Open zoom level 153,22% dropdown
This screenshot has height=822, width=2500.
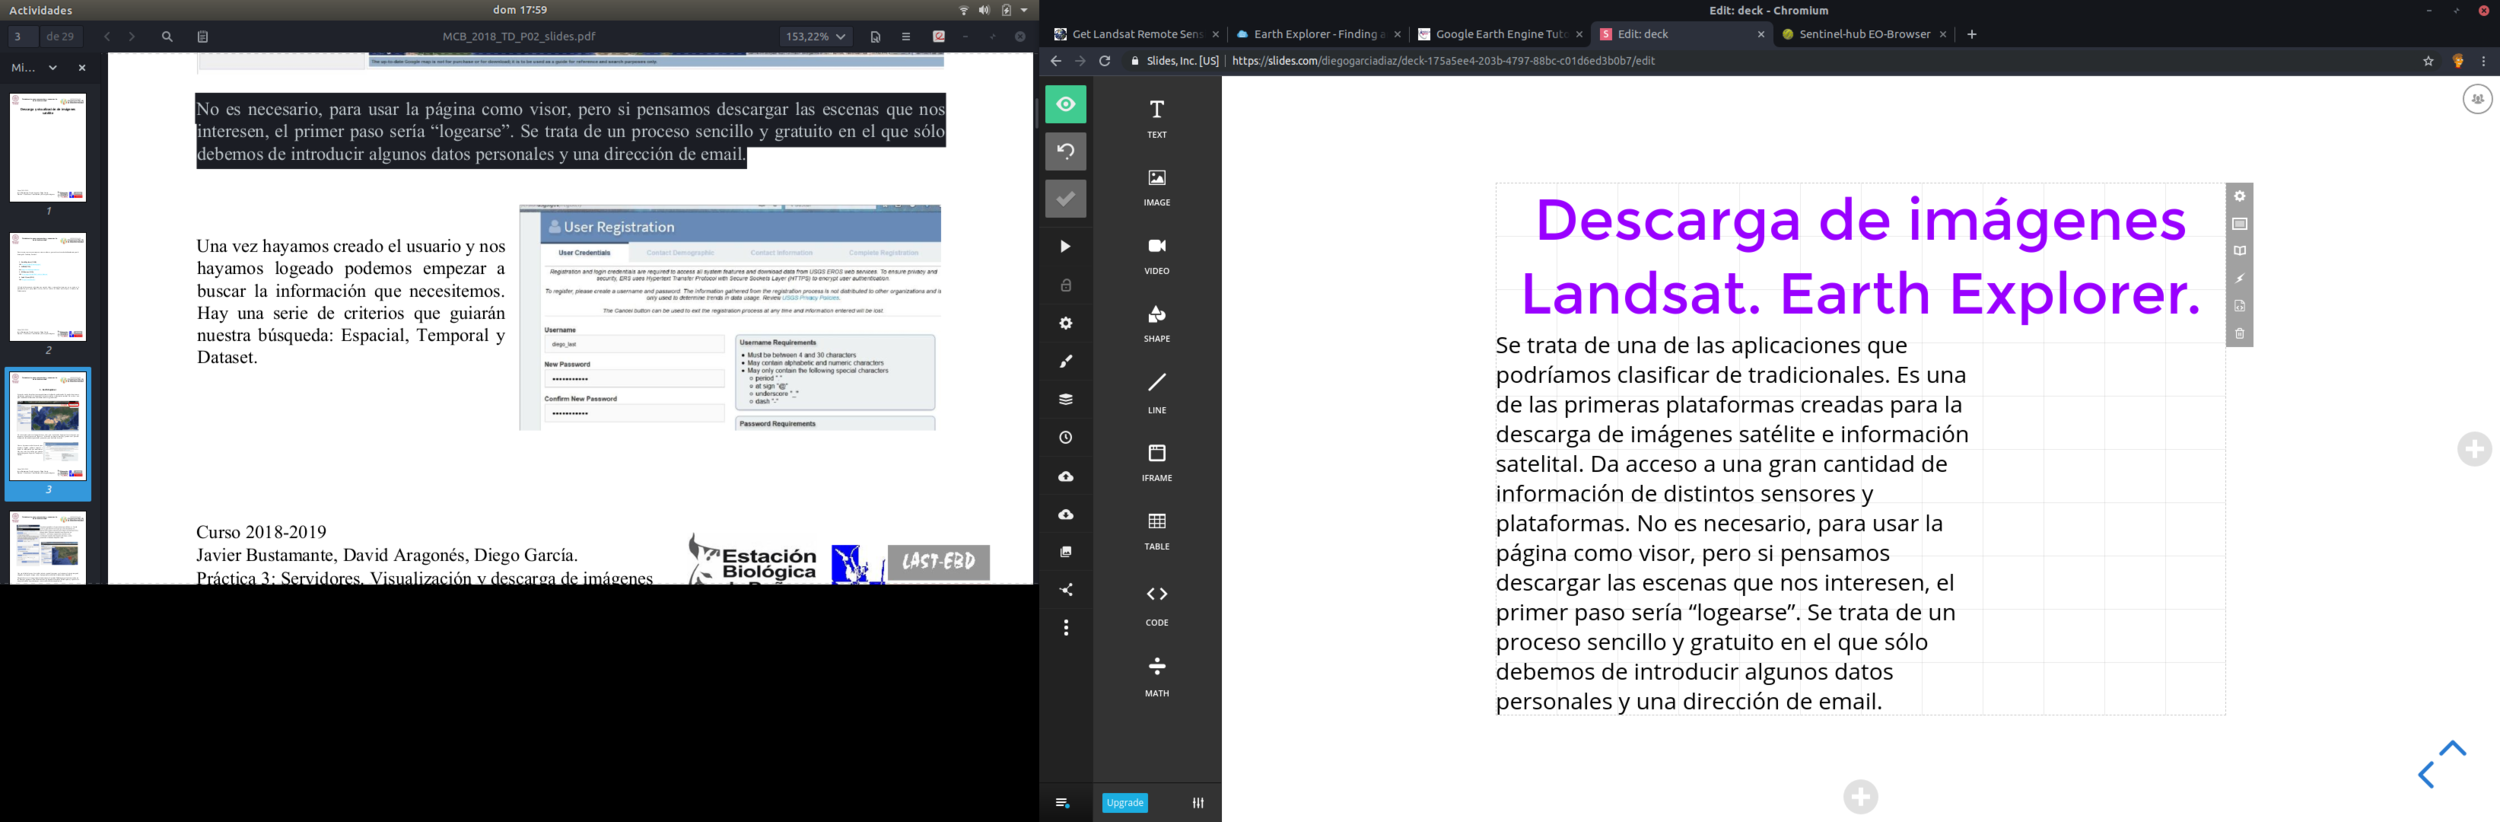[x=815, y=36]
